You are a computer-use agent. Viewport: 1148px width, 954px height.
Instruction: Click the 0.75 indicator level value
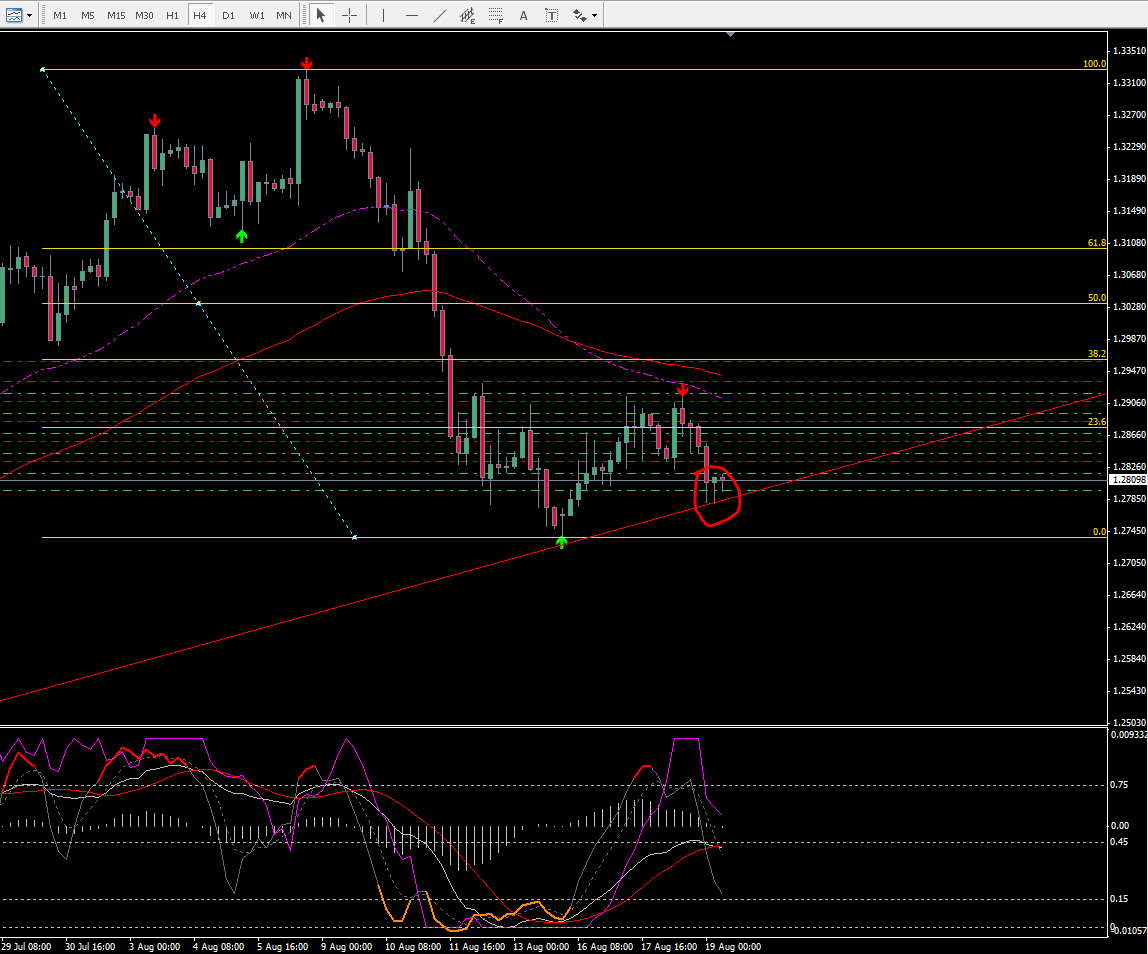point(1119,785)
